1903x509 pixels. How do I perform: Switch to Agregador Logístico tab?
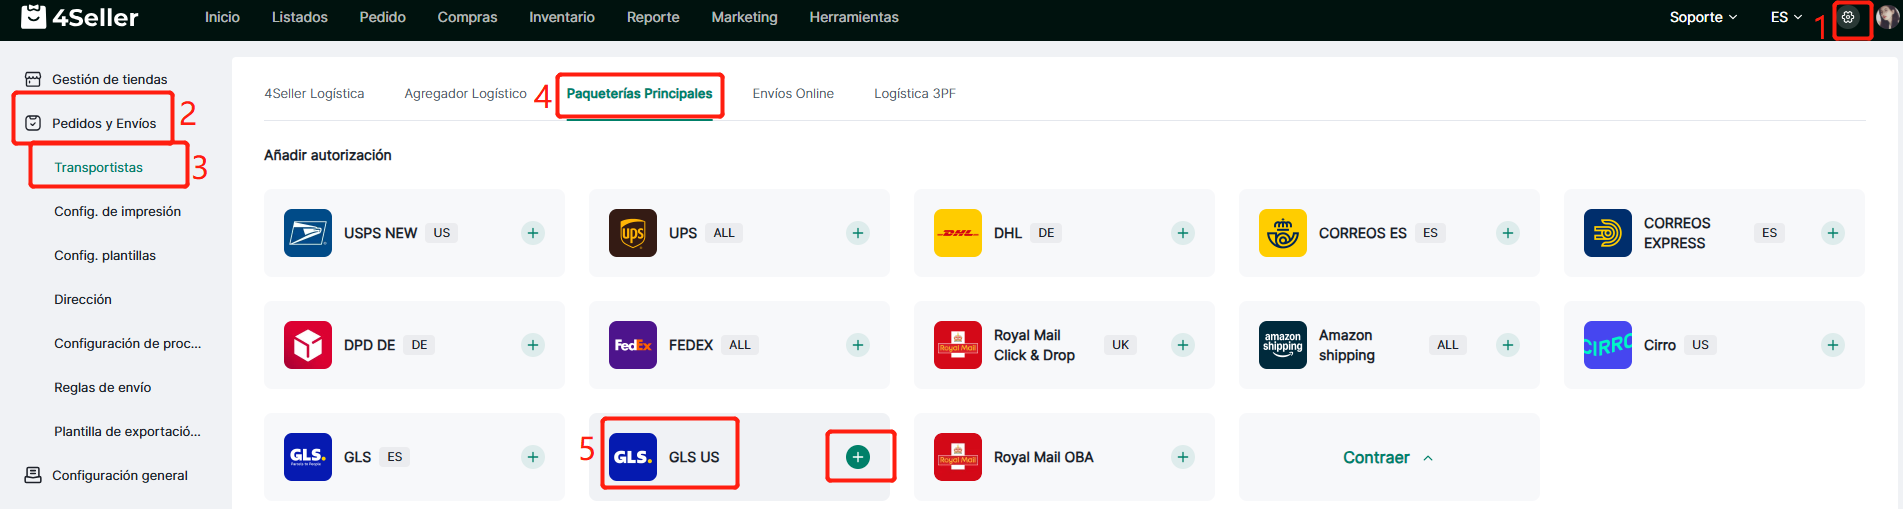coord(465,93)
